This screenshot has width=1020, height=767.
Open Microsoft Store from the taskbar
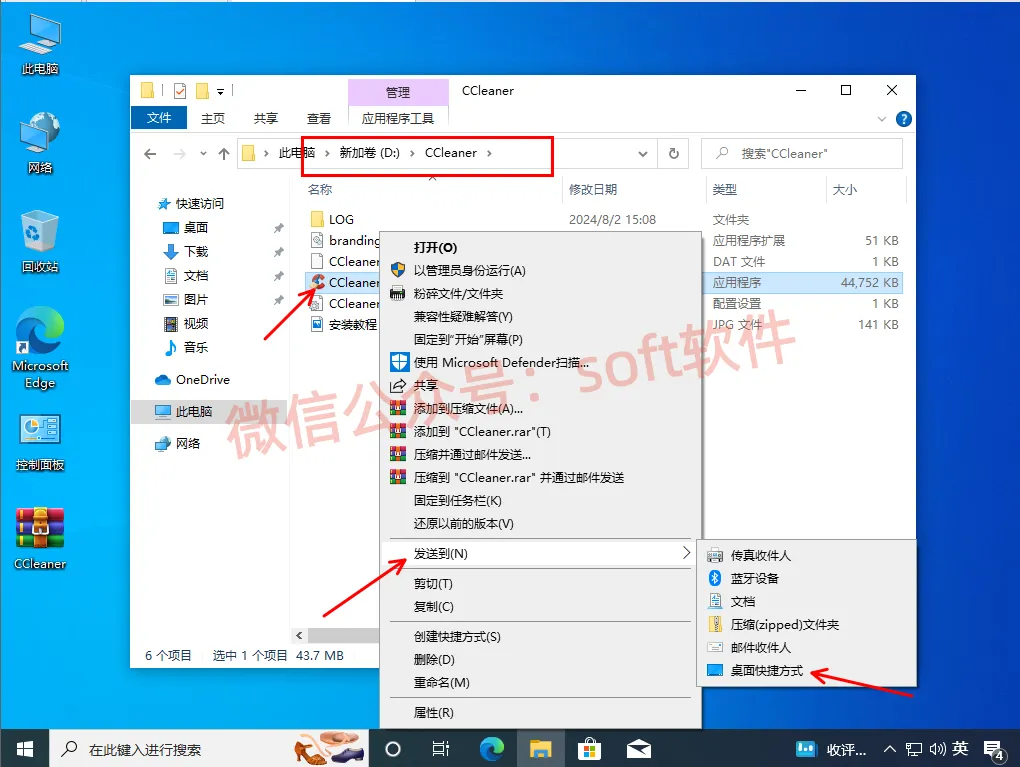tap(589, 749)
